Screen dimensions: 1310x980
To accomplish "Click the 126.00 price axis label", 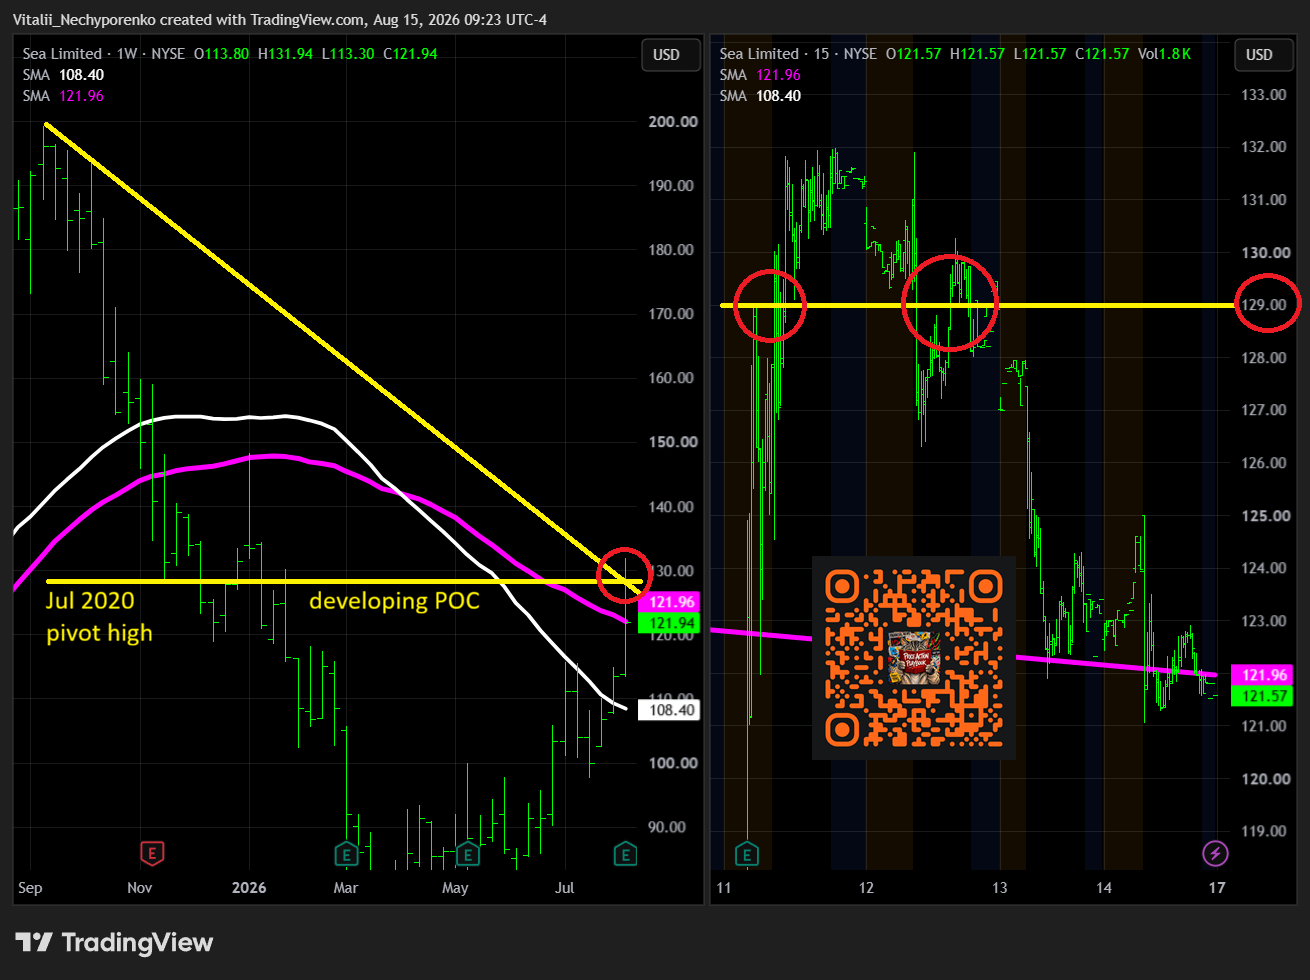I will click(x=1265, y=463).
